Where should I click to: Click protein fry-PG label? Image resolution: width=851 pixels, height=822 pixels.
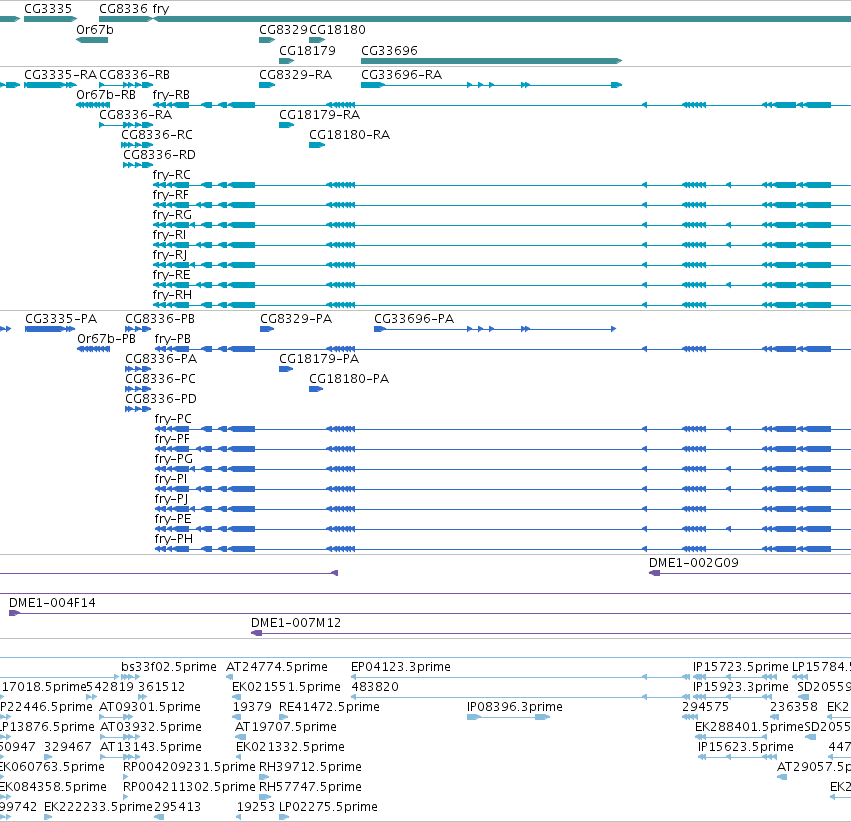[174, 458]
